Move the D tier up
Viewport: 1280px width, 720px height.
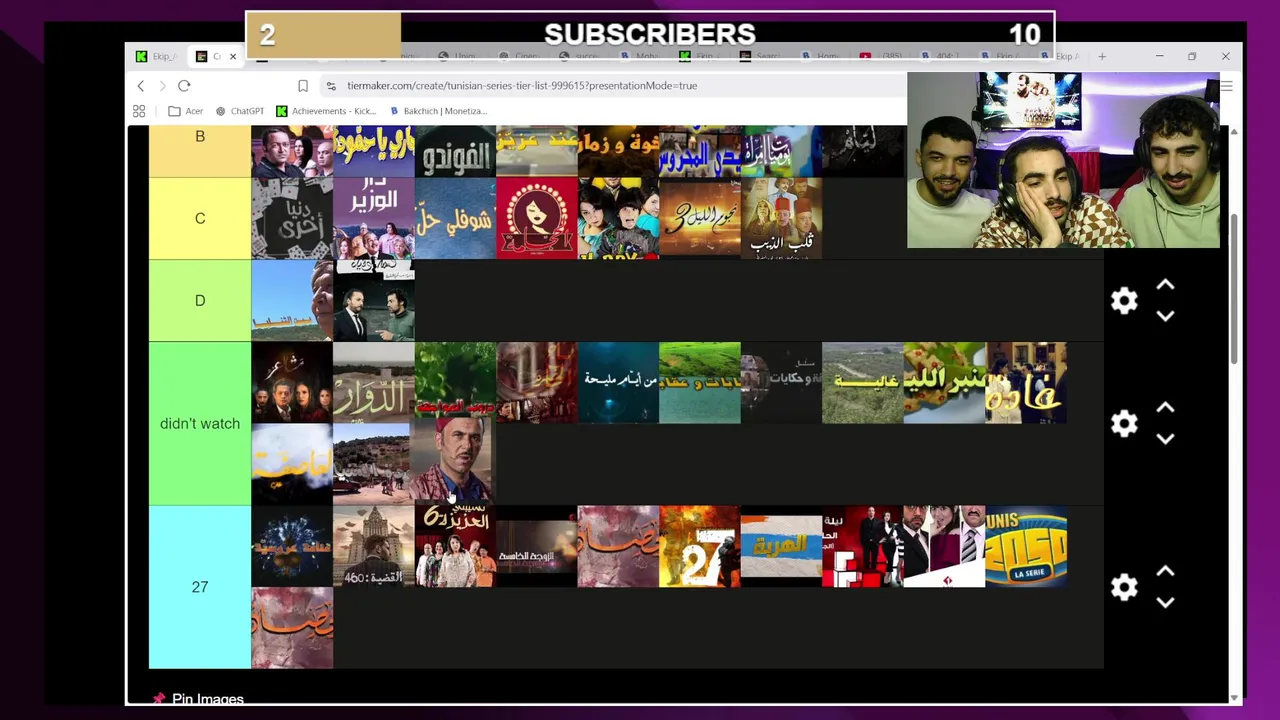[x=1165, y=286]
